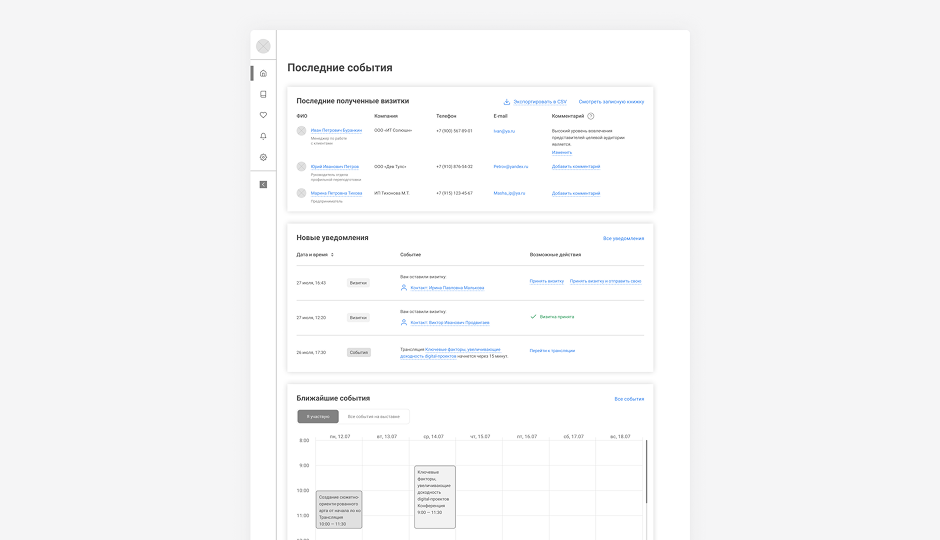Open Wednesday conference event card in calendar
Viewport: 940px width, 540px height.
point(434,496)
